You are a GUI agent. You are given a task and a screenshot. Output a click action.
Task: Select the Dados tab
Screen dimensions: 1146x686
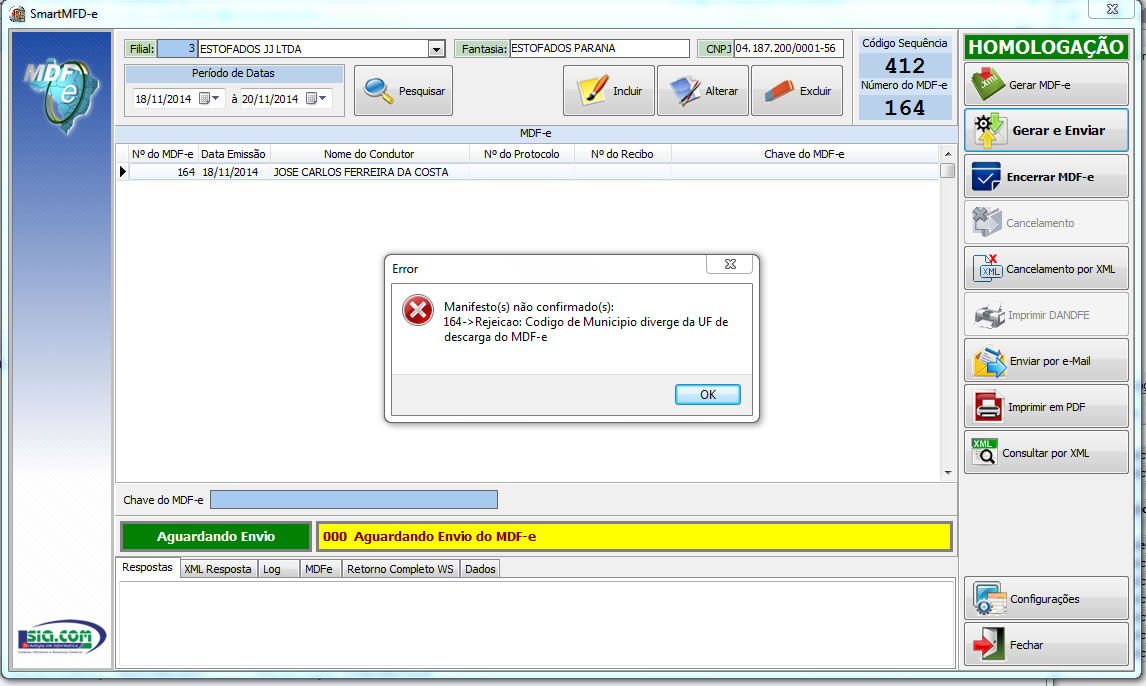click(480, 569)
